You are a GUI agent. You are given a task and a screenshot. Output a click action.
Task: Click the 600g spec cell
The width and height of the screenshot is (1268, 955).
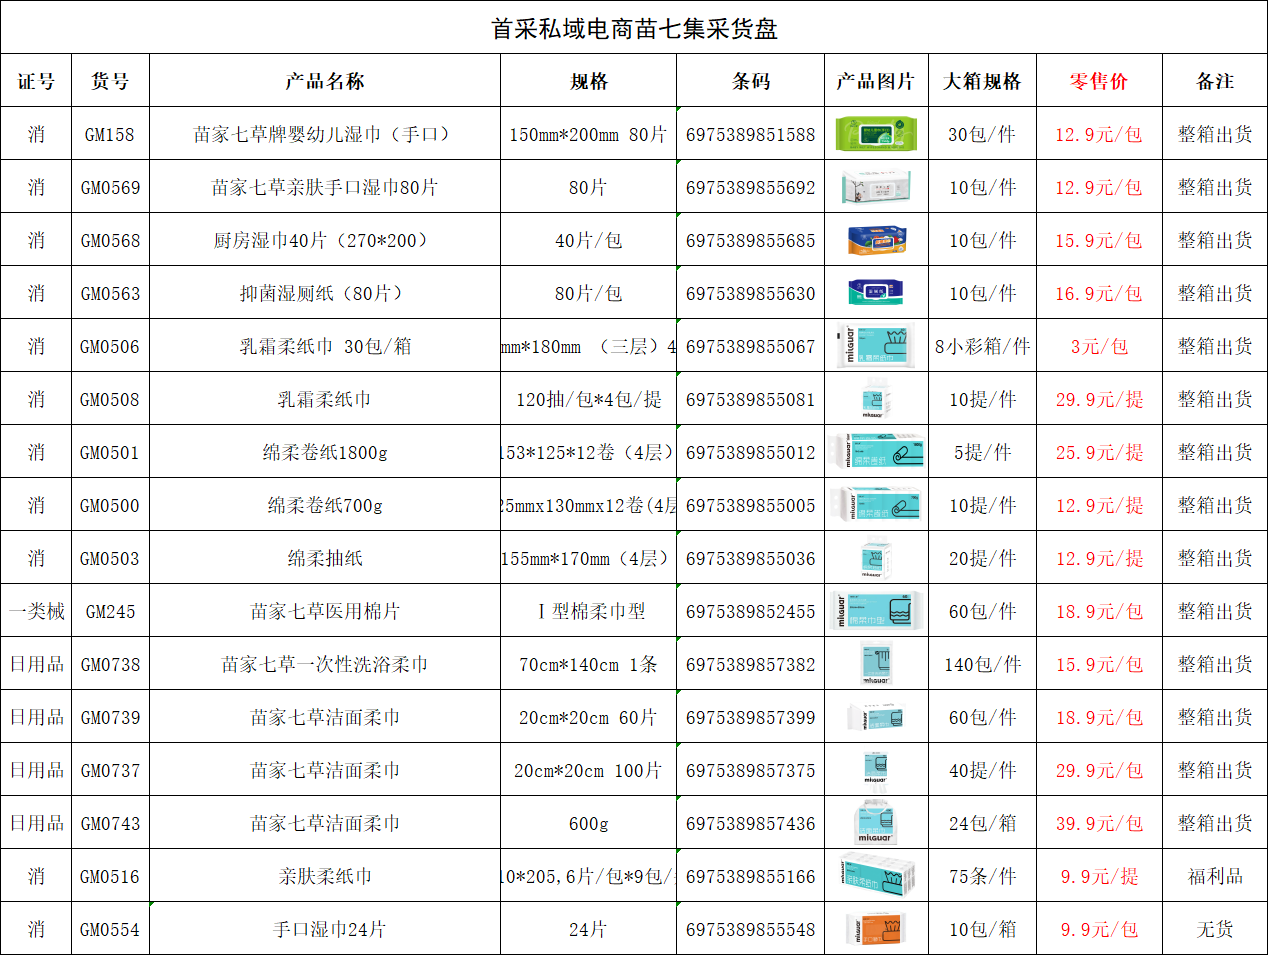point(588,823)
